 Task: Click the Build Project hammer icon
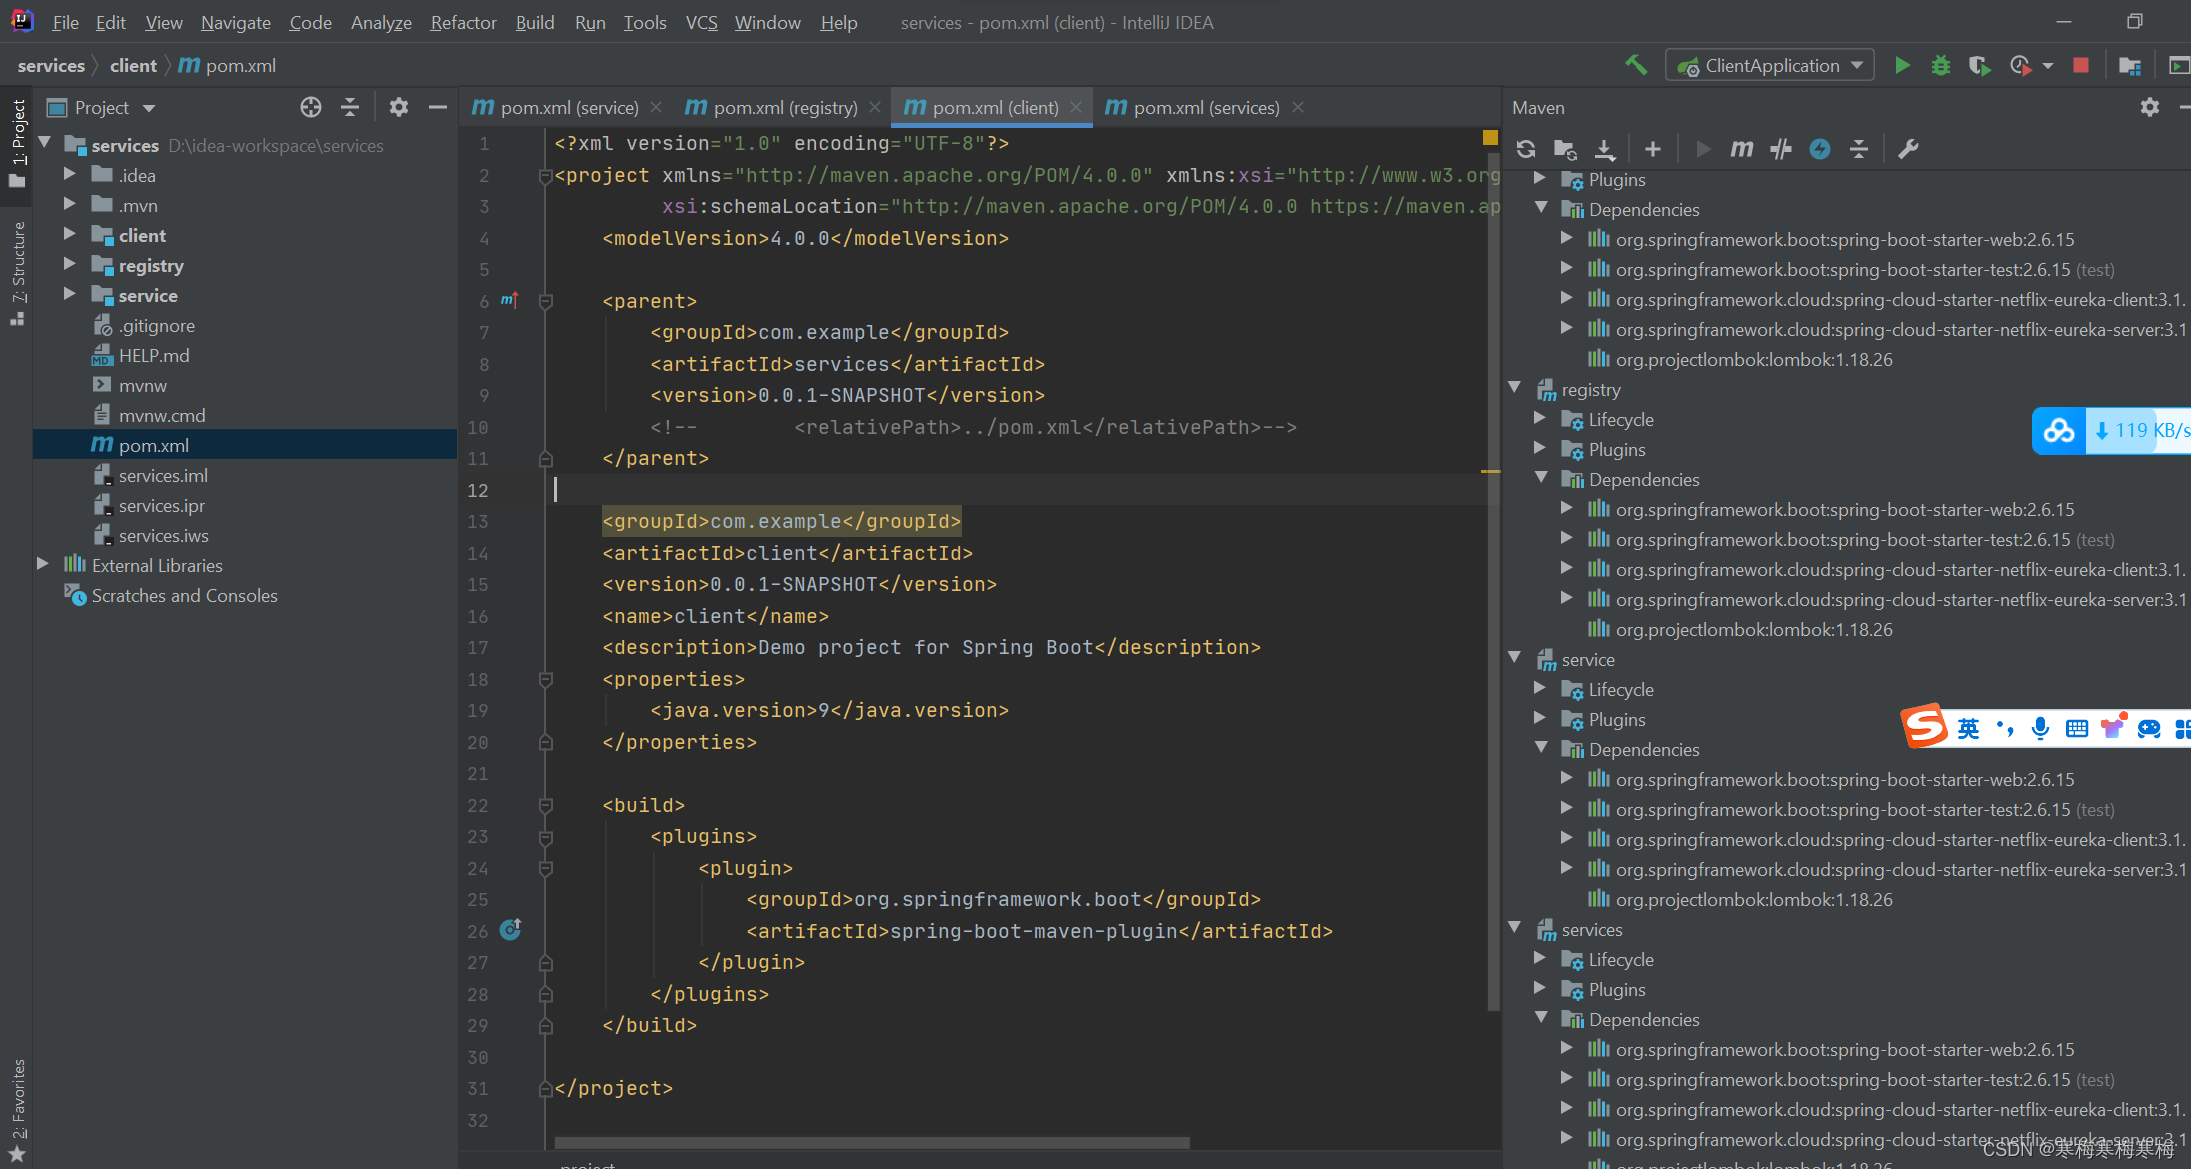(1636, 64)
